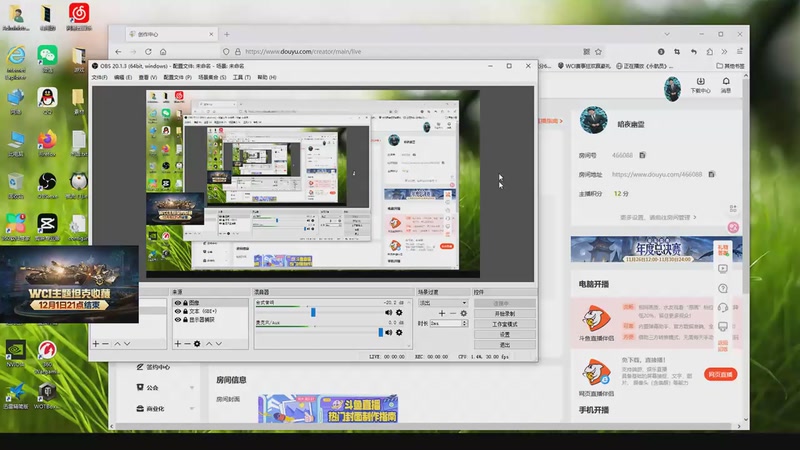Image resolution: width=800 pixels, height=450 pixels.
Task: Open source properties gear in OBS
Action: tap(197, 344)
